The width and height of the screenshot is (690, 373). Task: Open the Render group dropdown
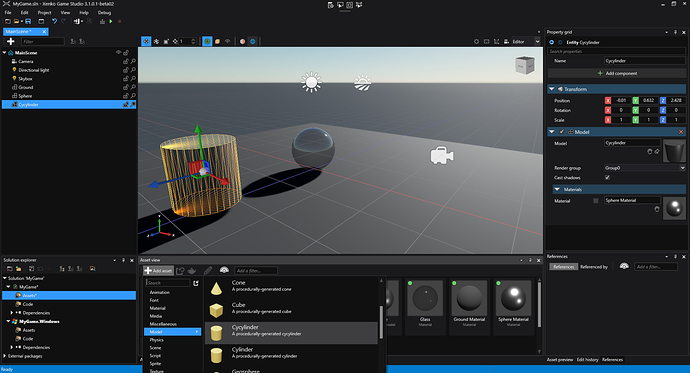645,168
